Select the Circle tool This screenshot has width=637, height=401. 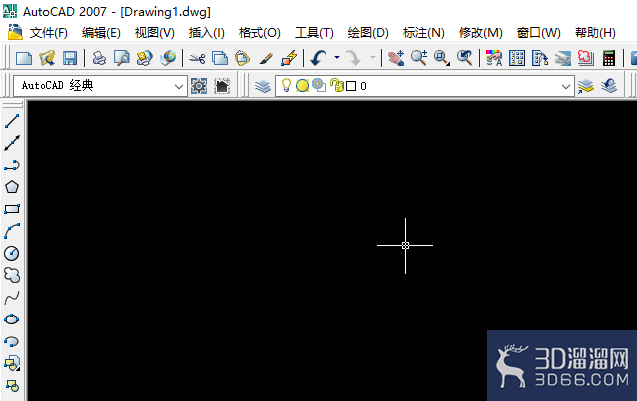(12, 253)
